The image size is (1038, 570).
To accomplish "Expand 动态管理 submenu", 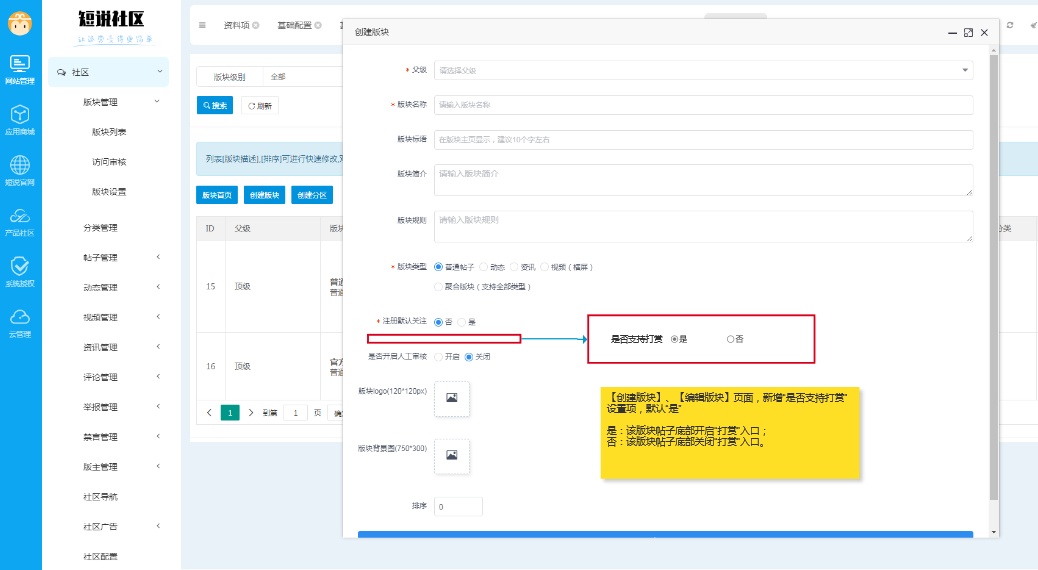I will point(158,287).
